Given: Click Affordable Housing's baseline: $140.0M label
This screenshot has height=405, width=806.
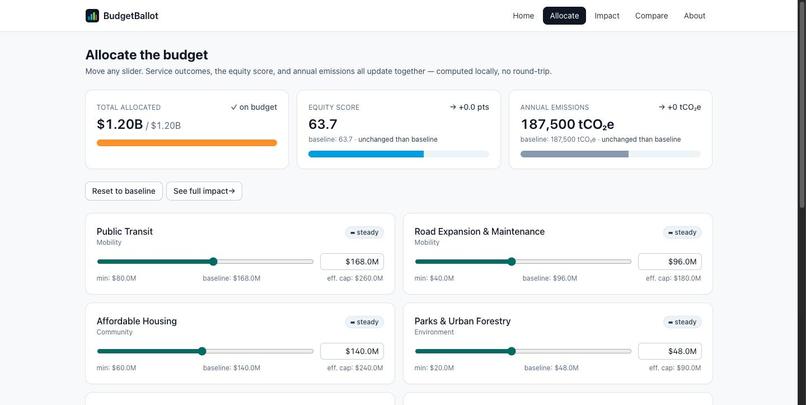Looking at the screenshot, I should [232, 368].
